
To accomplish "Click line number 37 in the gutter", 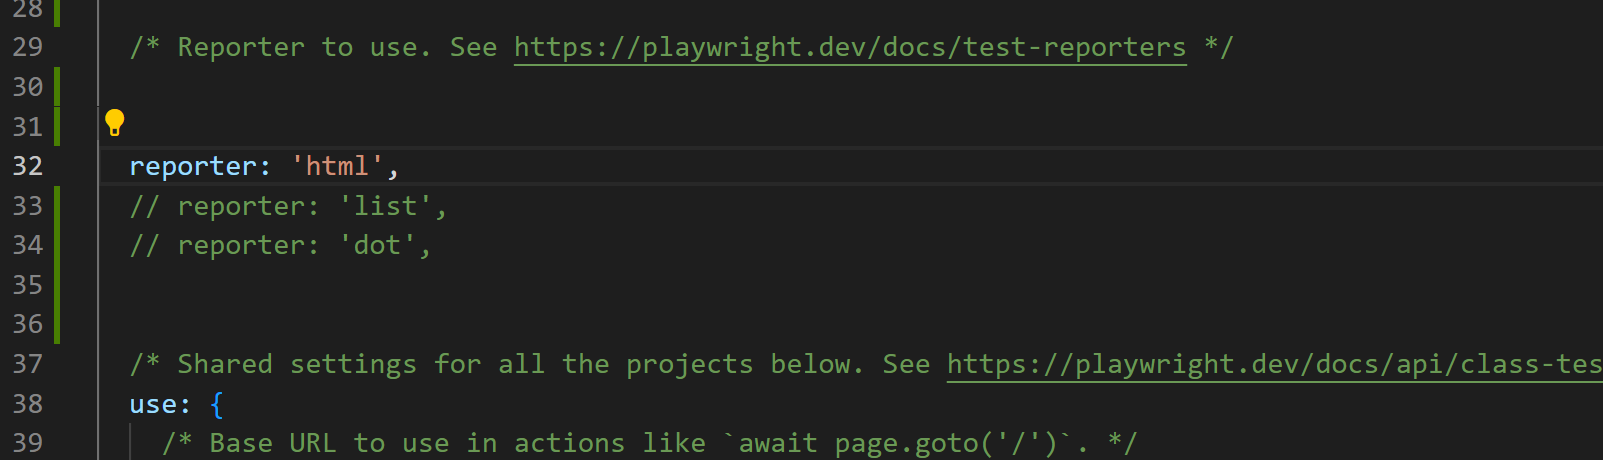I will pyautogui.click(x=28, y=364).
